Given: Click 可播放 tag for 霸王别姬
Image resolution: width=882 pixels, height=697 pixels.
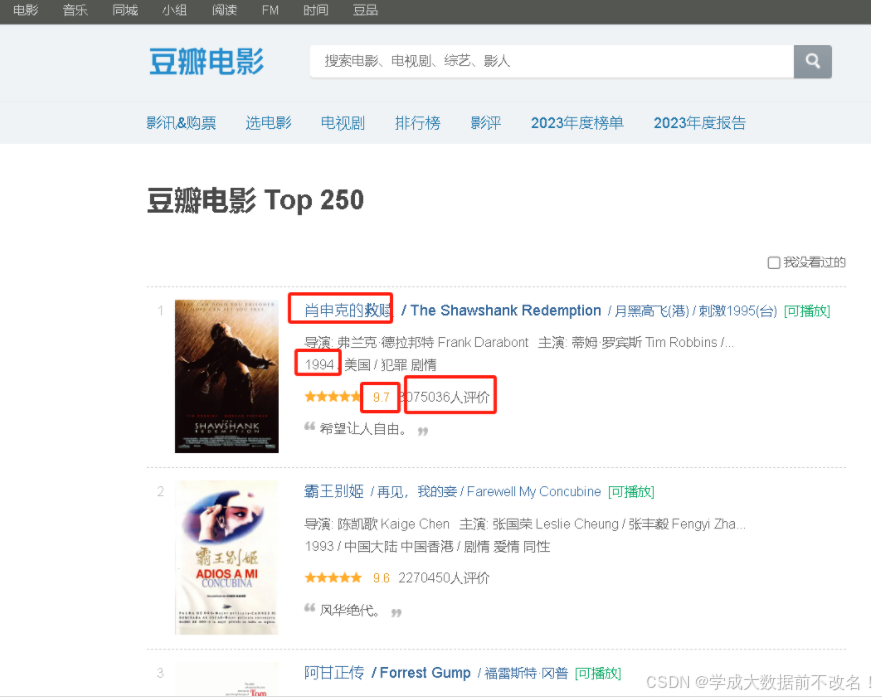Looking at the screenshot, I should 631,492.
